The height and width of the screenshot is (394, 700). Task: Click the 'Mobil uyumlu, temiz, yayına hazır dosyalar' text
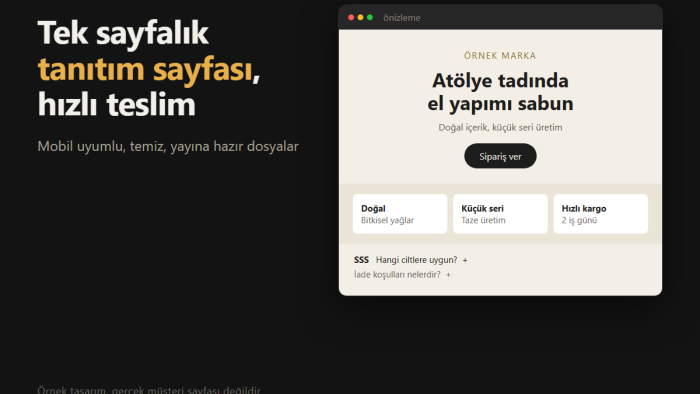click(168, 146)
